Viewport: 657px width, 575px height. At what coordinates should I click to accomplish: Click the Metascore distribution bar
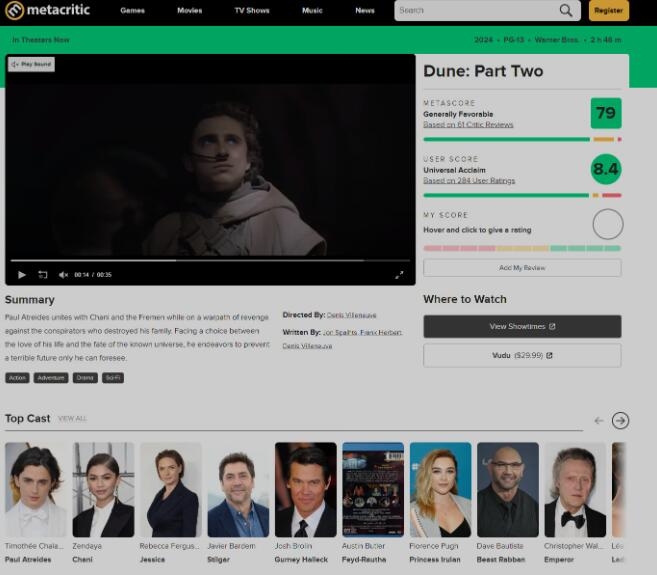coord(522,139)
